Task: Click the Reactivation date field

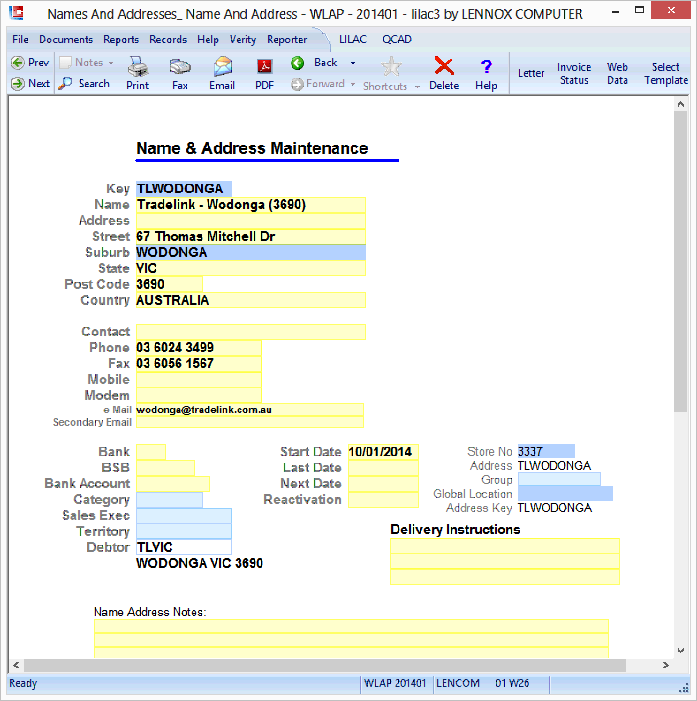Action: [x=384, y=500]
